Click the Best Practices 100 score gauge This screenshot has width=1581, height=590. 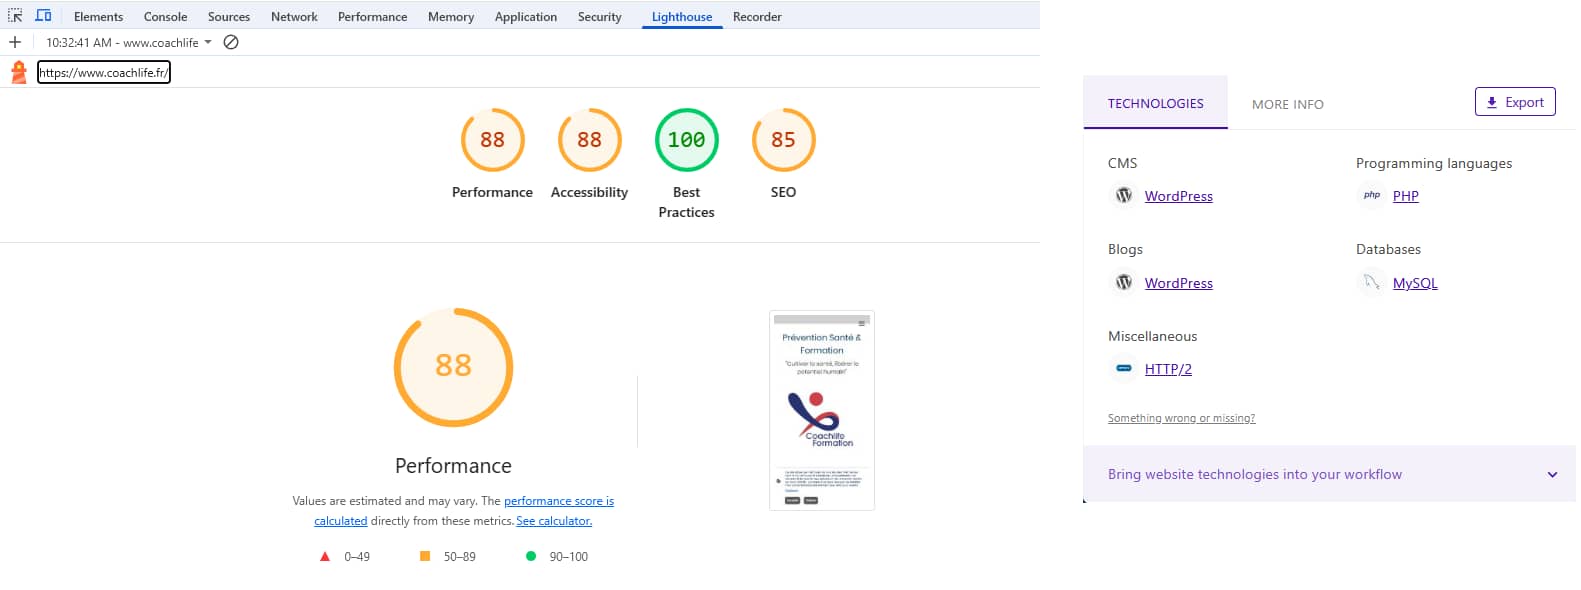686,140
